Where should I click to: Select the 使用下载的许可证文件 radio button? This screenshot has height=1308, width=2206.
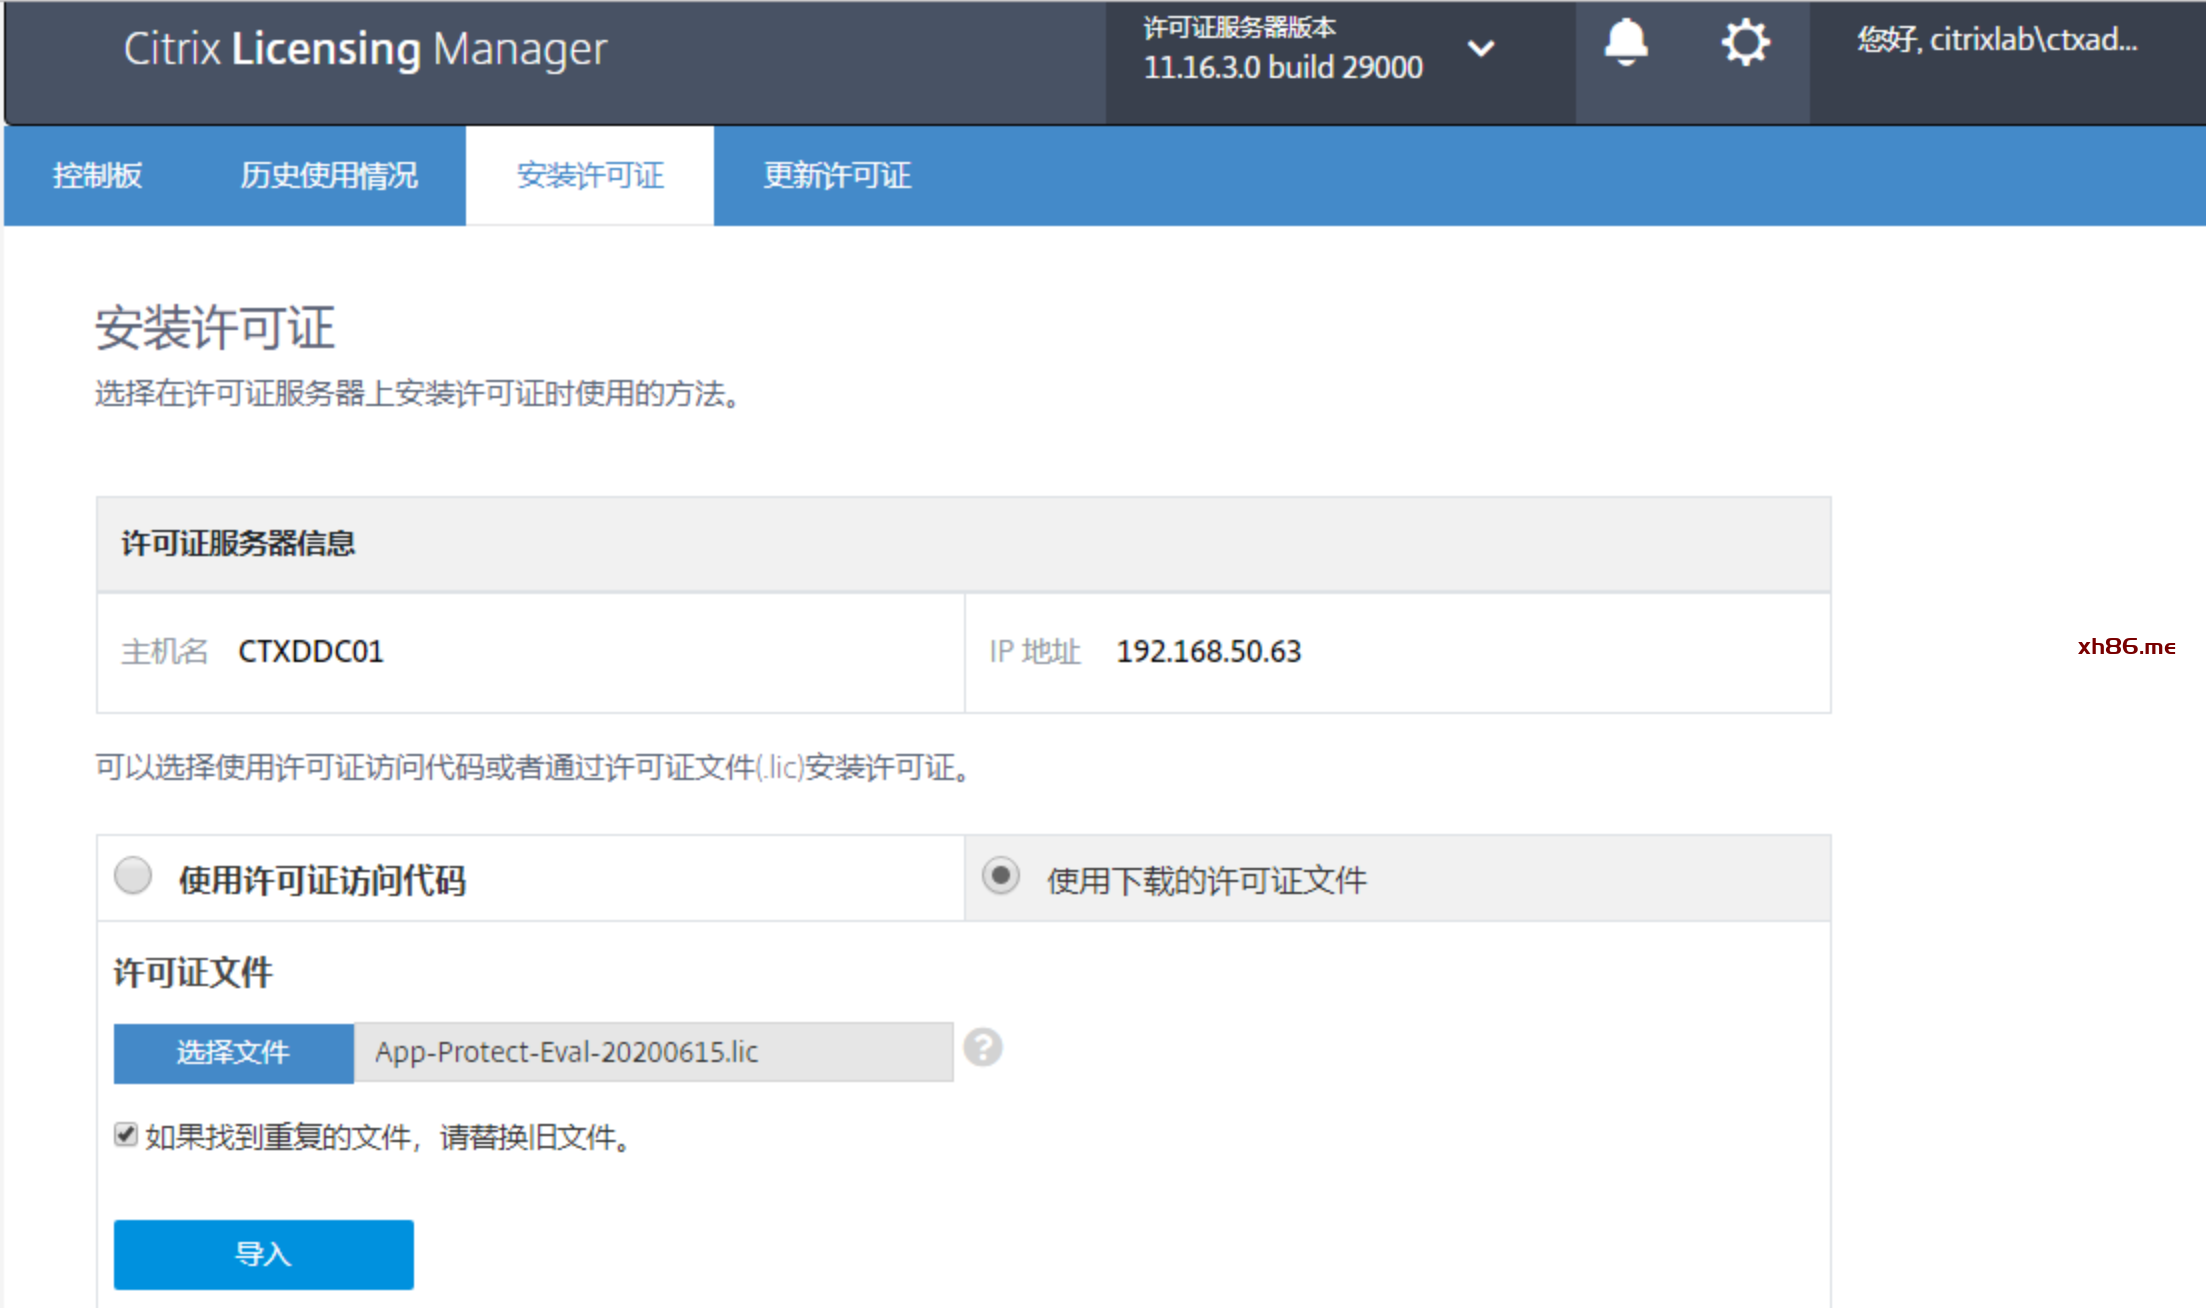click(x=1000, y=875)
